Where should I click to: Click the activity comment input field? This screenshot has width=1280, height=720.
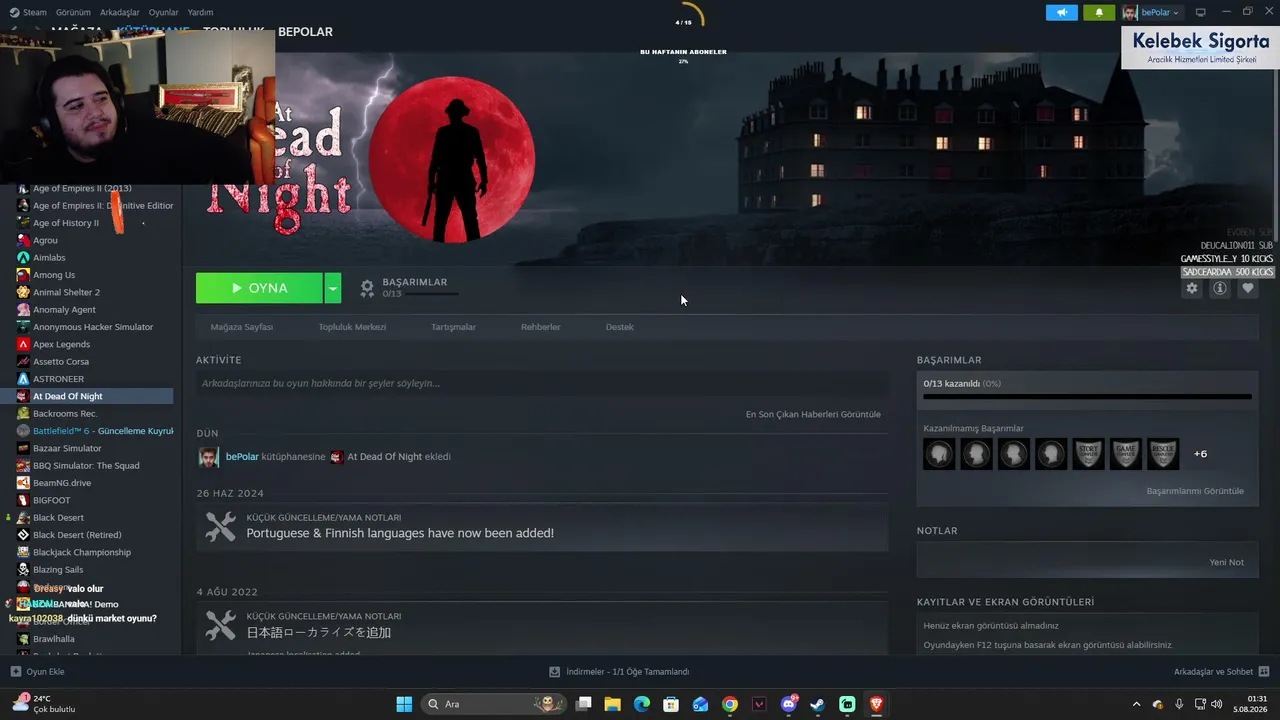pos(542,383)
